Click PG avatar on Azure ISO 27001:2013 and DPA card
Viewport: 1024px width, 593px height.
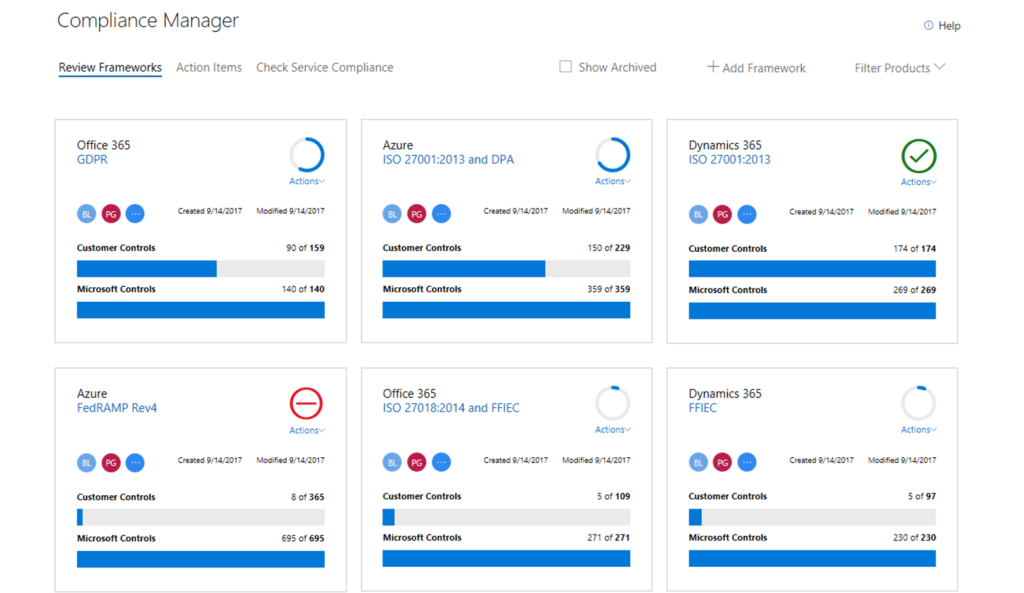pyautogui.click(x=417, y=214)
